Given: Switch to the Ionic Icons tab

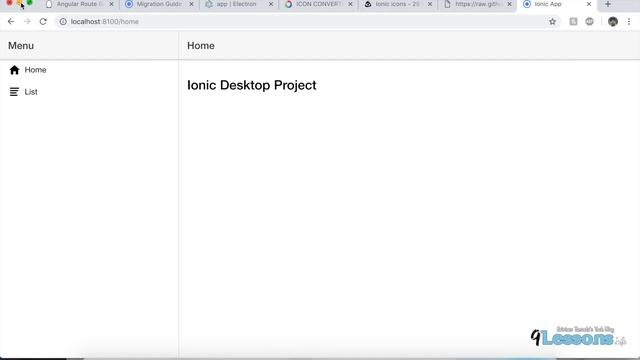Looking at the screenshot, I should click(398, 4).
